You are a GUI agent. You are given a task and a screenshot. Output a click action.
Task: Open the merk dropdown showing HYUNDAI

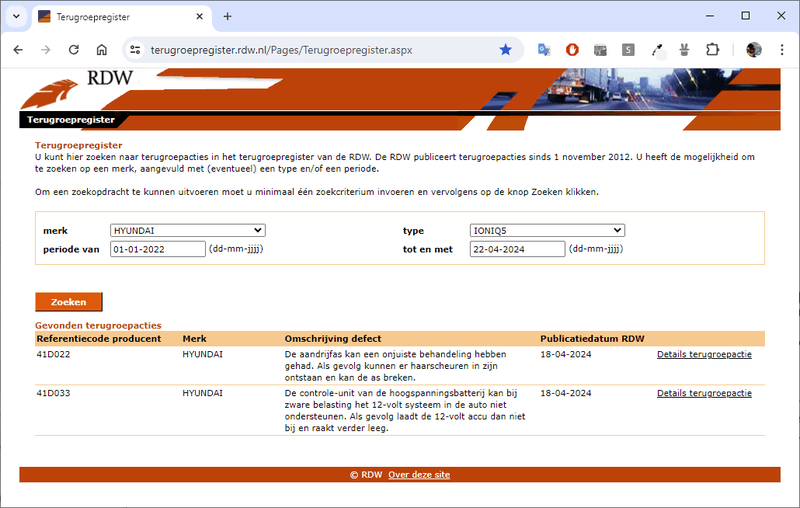188,231
